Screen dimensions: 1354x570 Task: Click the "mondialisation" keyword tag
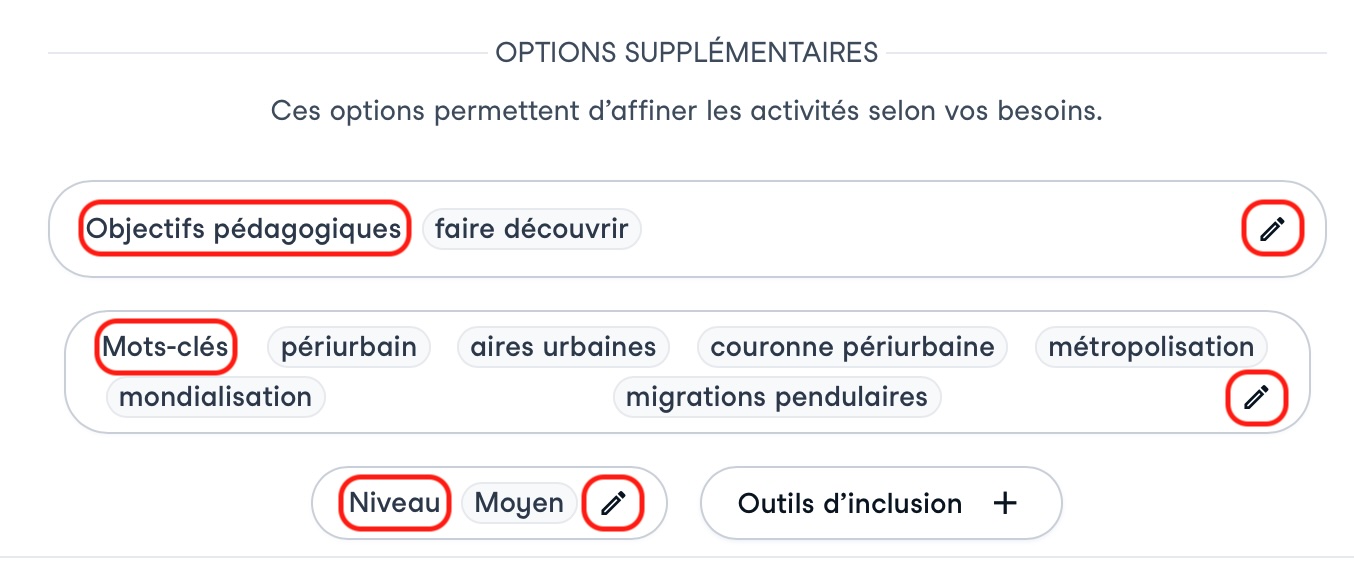coord(215,397)
